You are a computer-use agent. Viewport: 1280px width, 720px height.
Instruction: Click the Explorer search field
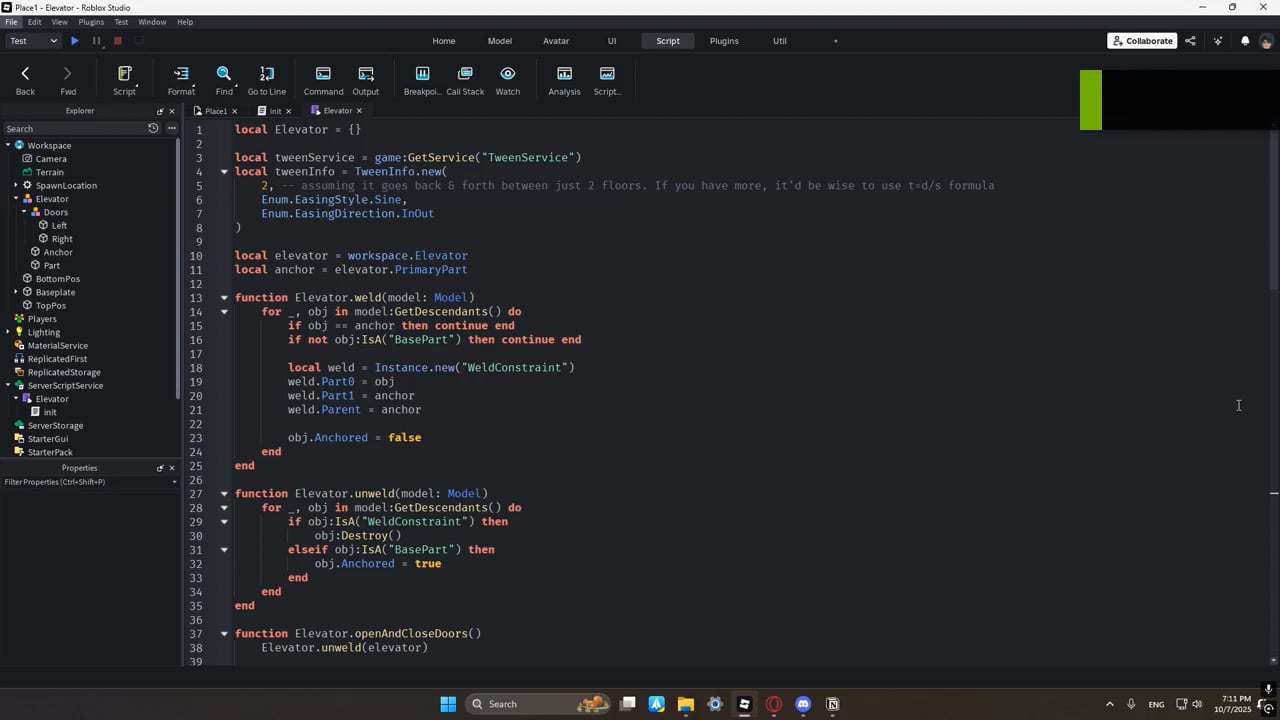72,129
